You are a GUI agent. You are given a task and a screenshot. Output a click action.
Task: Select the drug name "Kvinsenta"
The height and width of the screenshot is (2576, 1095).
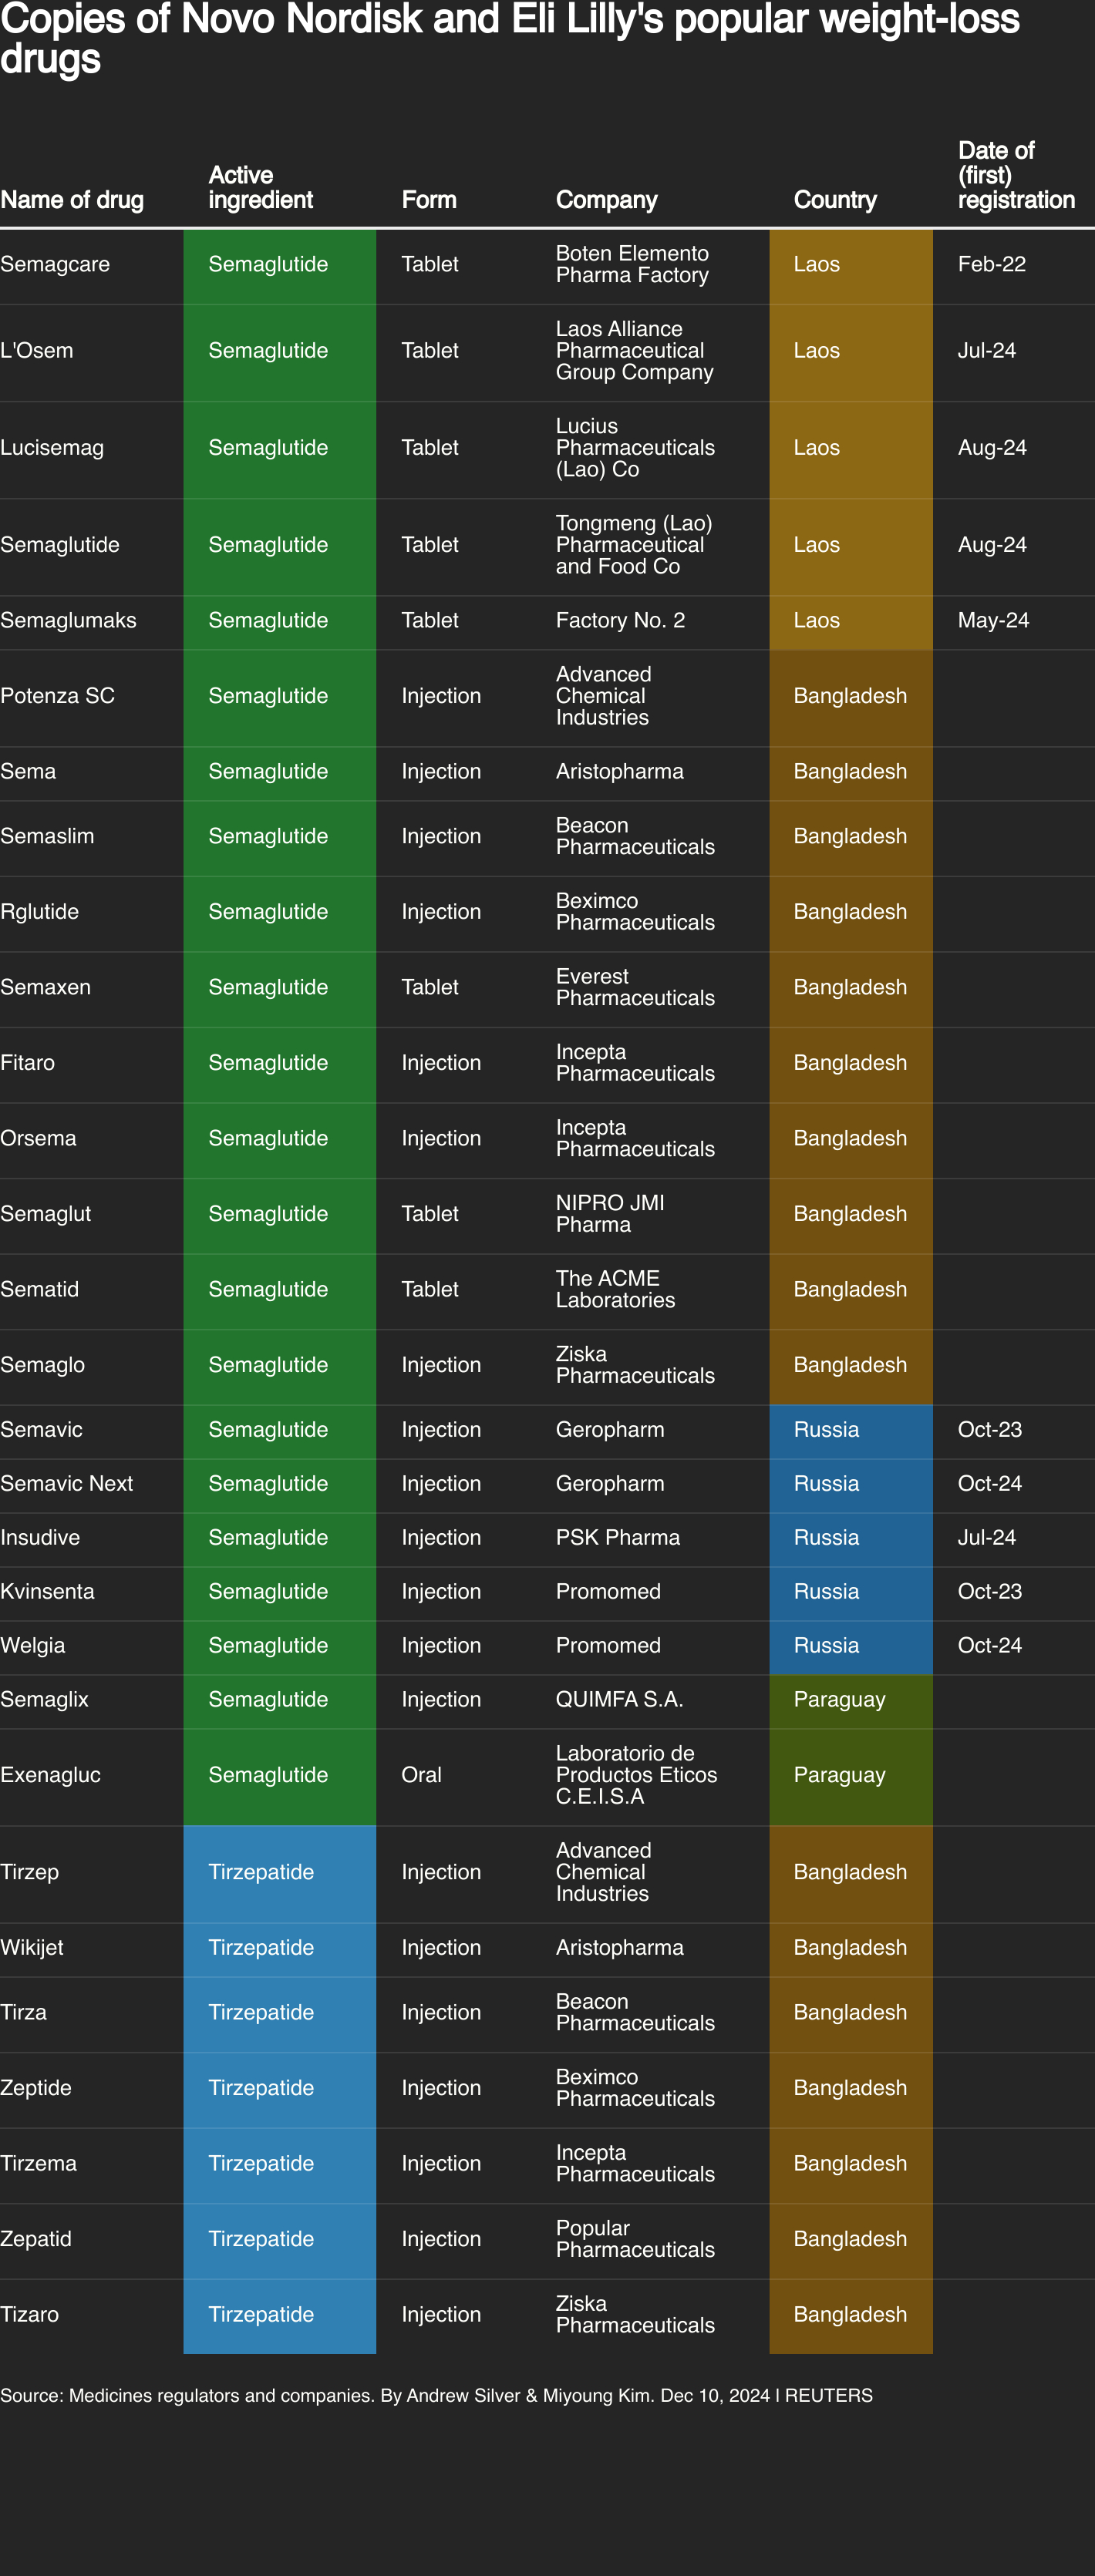(47, 1592)
